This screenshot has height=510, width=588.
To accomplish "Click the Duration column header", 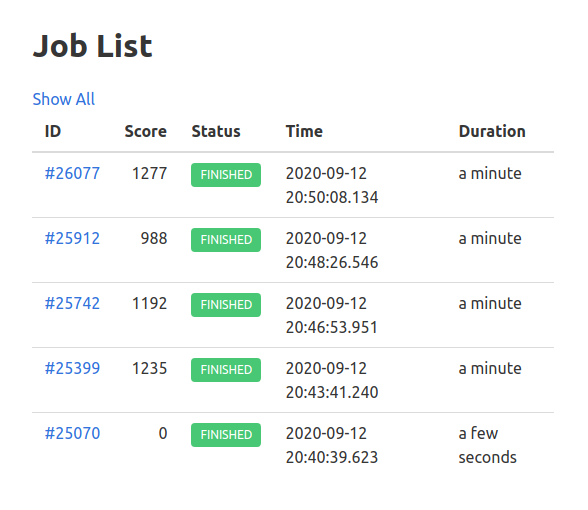I will 492,131.
